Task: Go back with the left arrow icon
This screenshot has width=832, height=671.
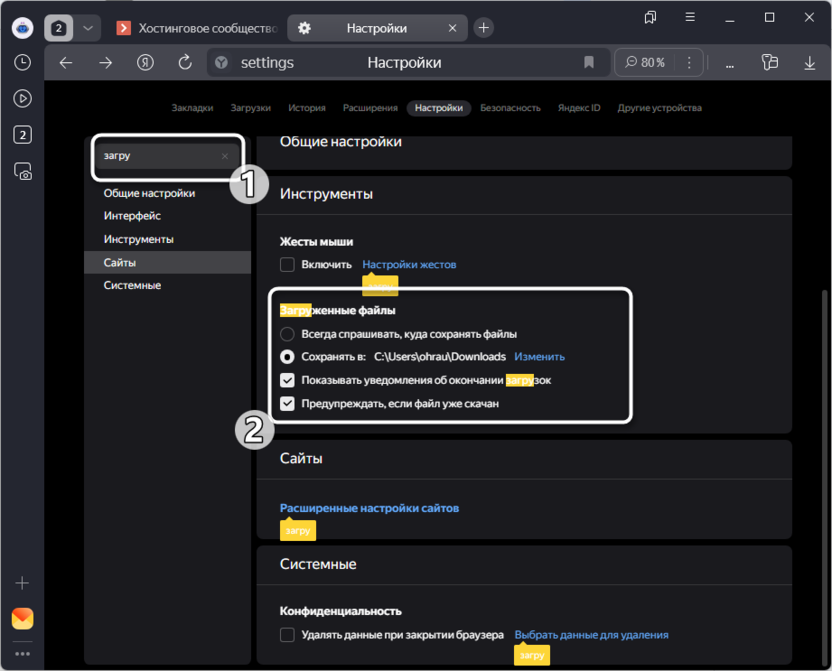Action: 66,63
